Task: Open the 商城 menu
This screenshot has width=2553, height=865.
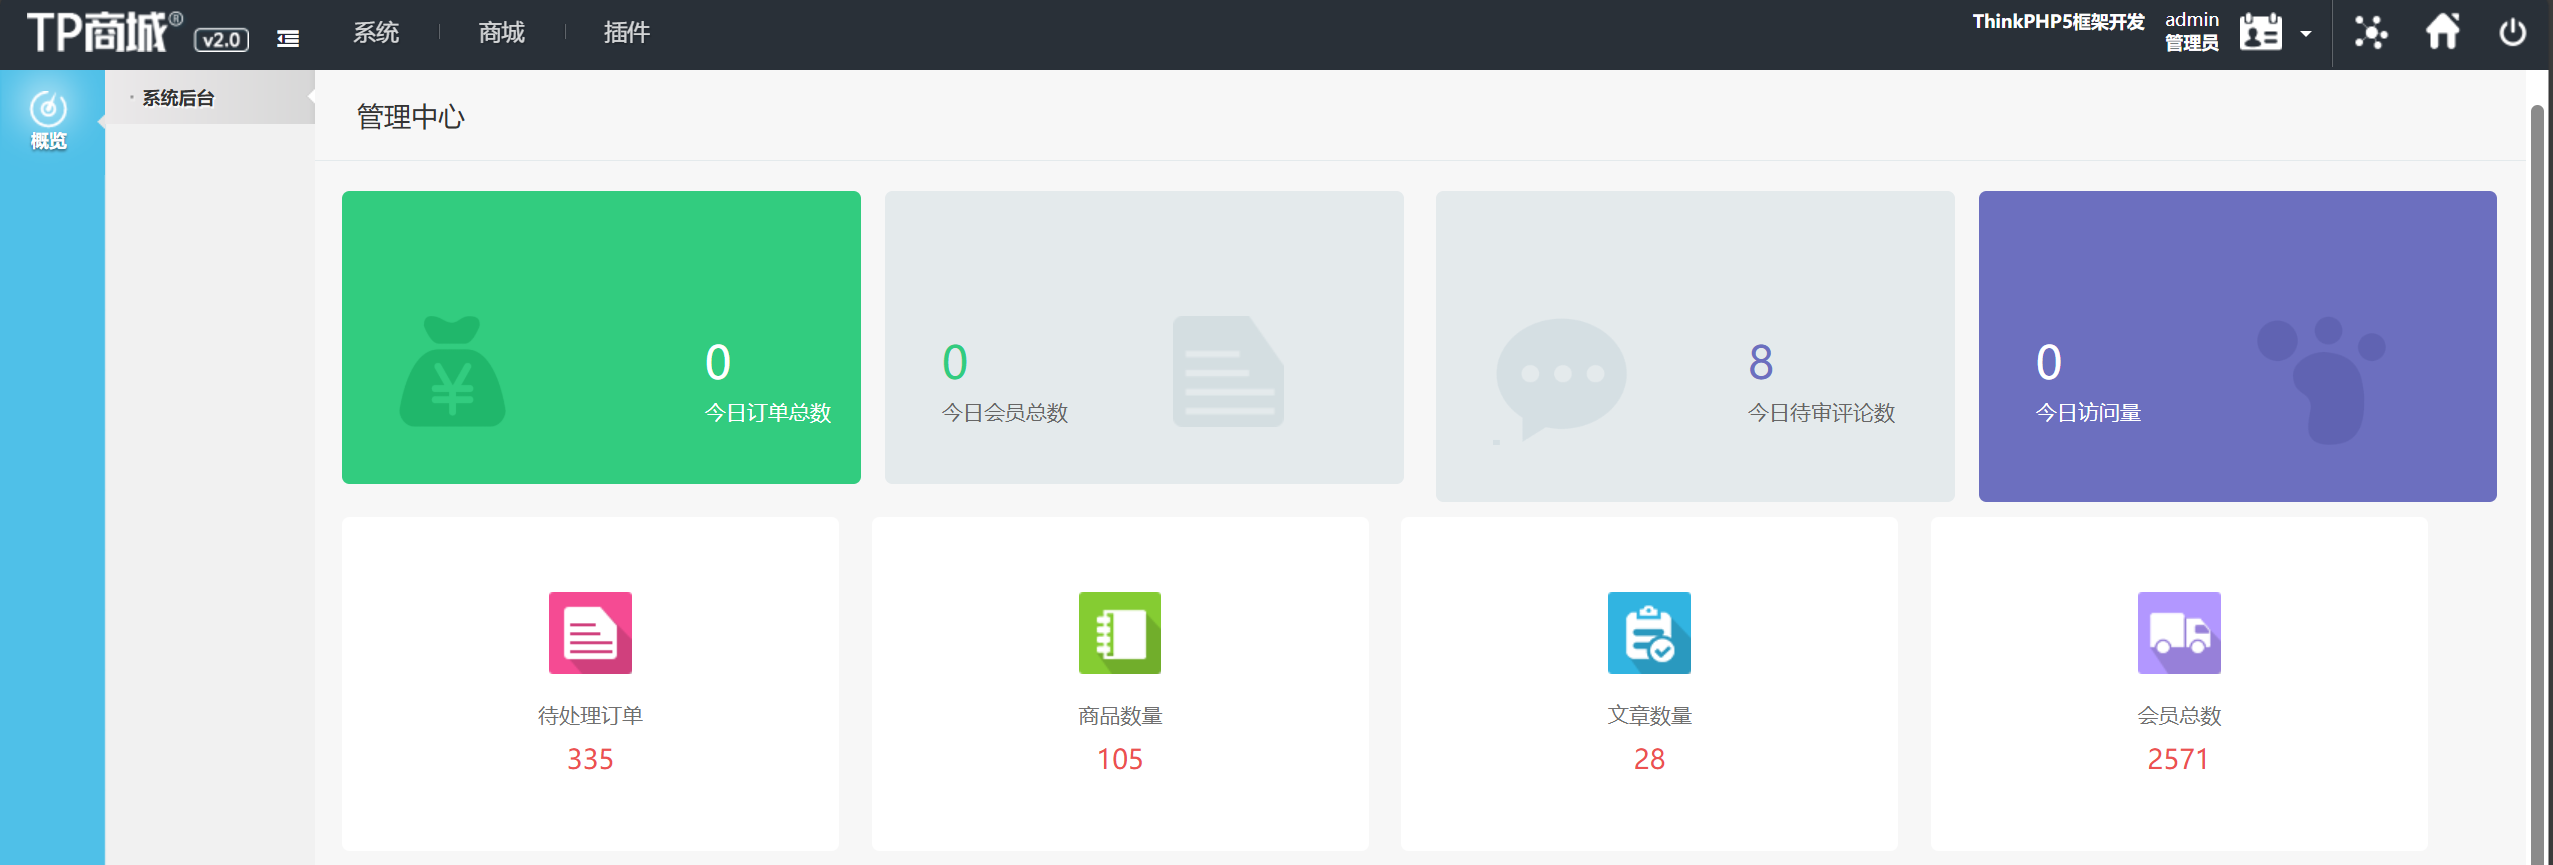Action: [501, 33]
